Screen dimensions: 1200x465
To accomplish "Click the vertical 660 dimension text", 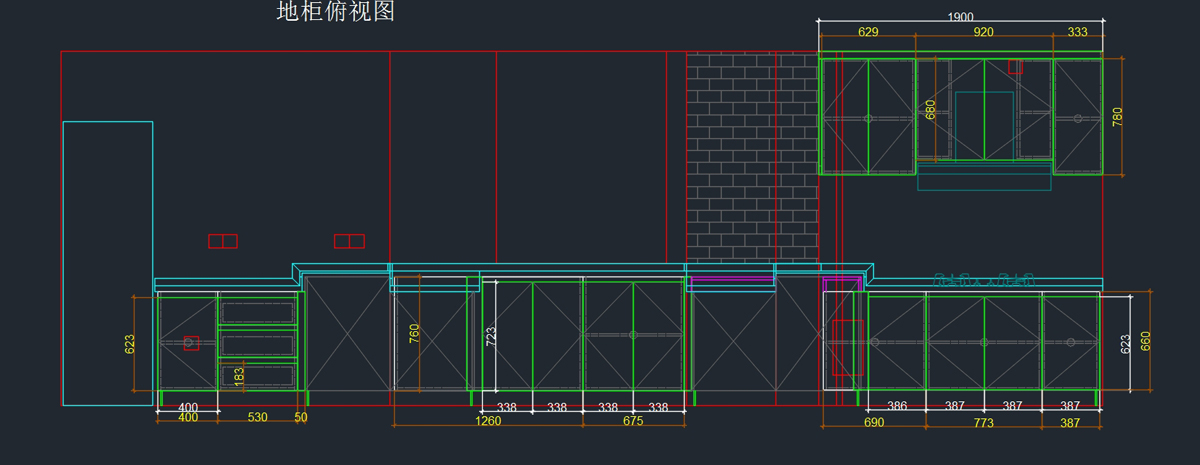I will tap(1146, 343).
